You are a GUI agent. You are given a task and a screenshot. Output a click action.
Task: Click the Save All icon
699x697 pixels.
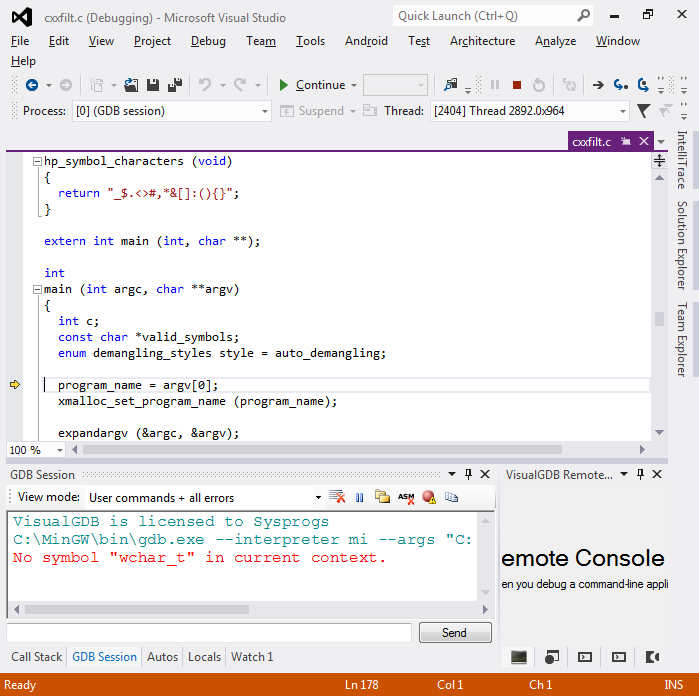175,85
